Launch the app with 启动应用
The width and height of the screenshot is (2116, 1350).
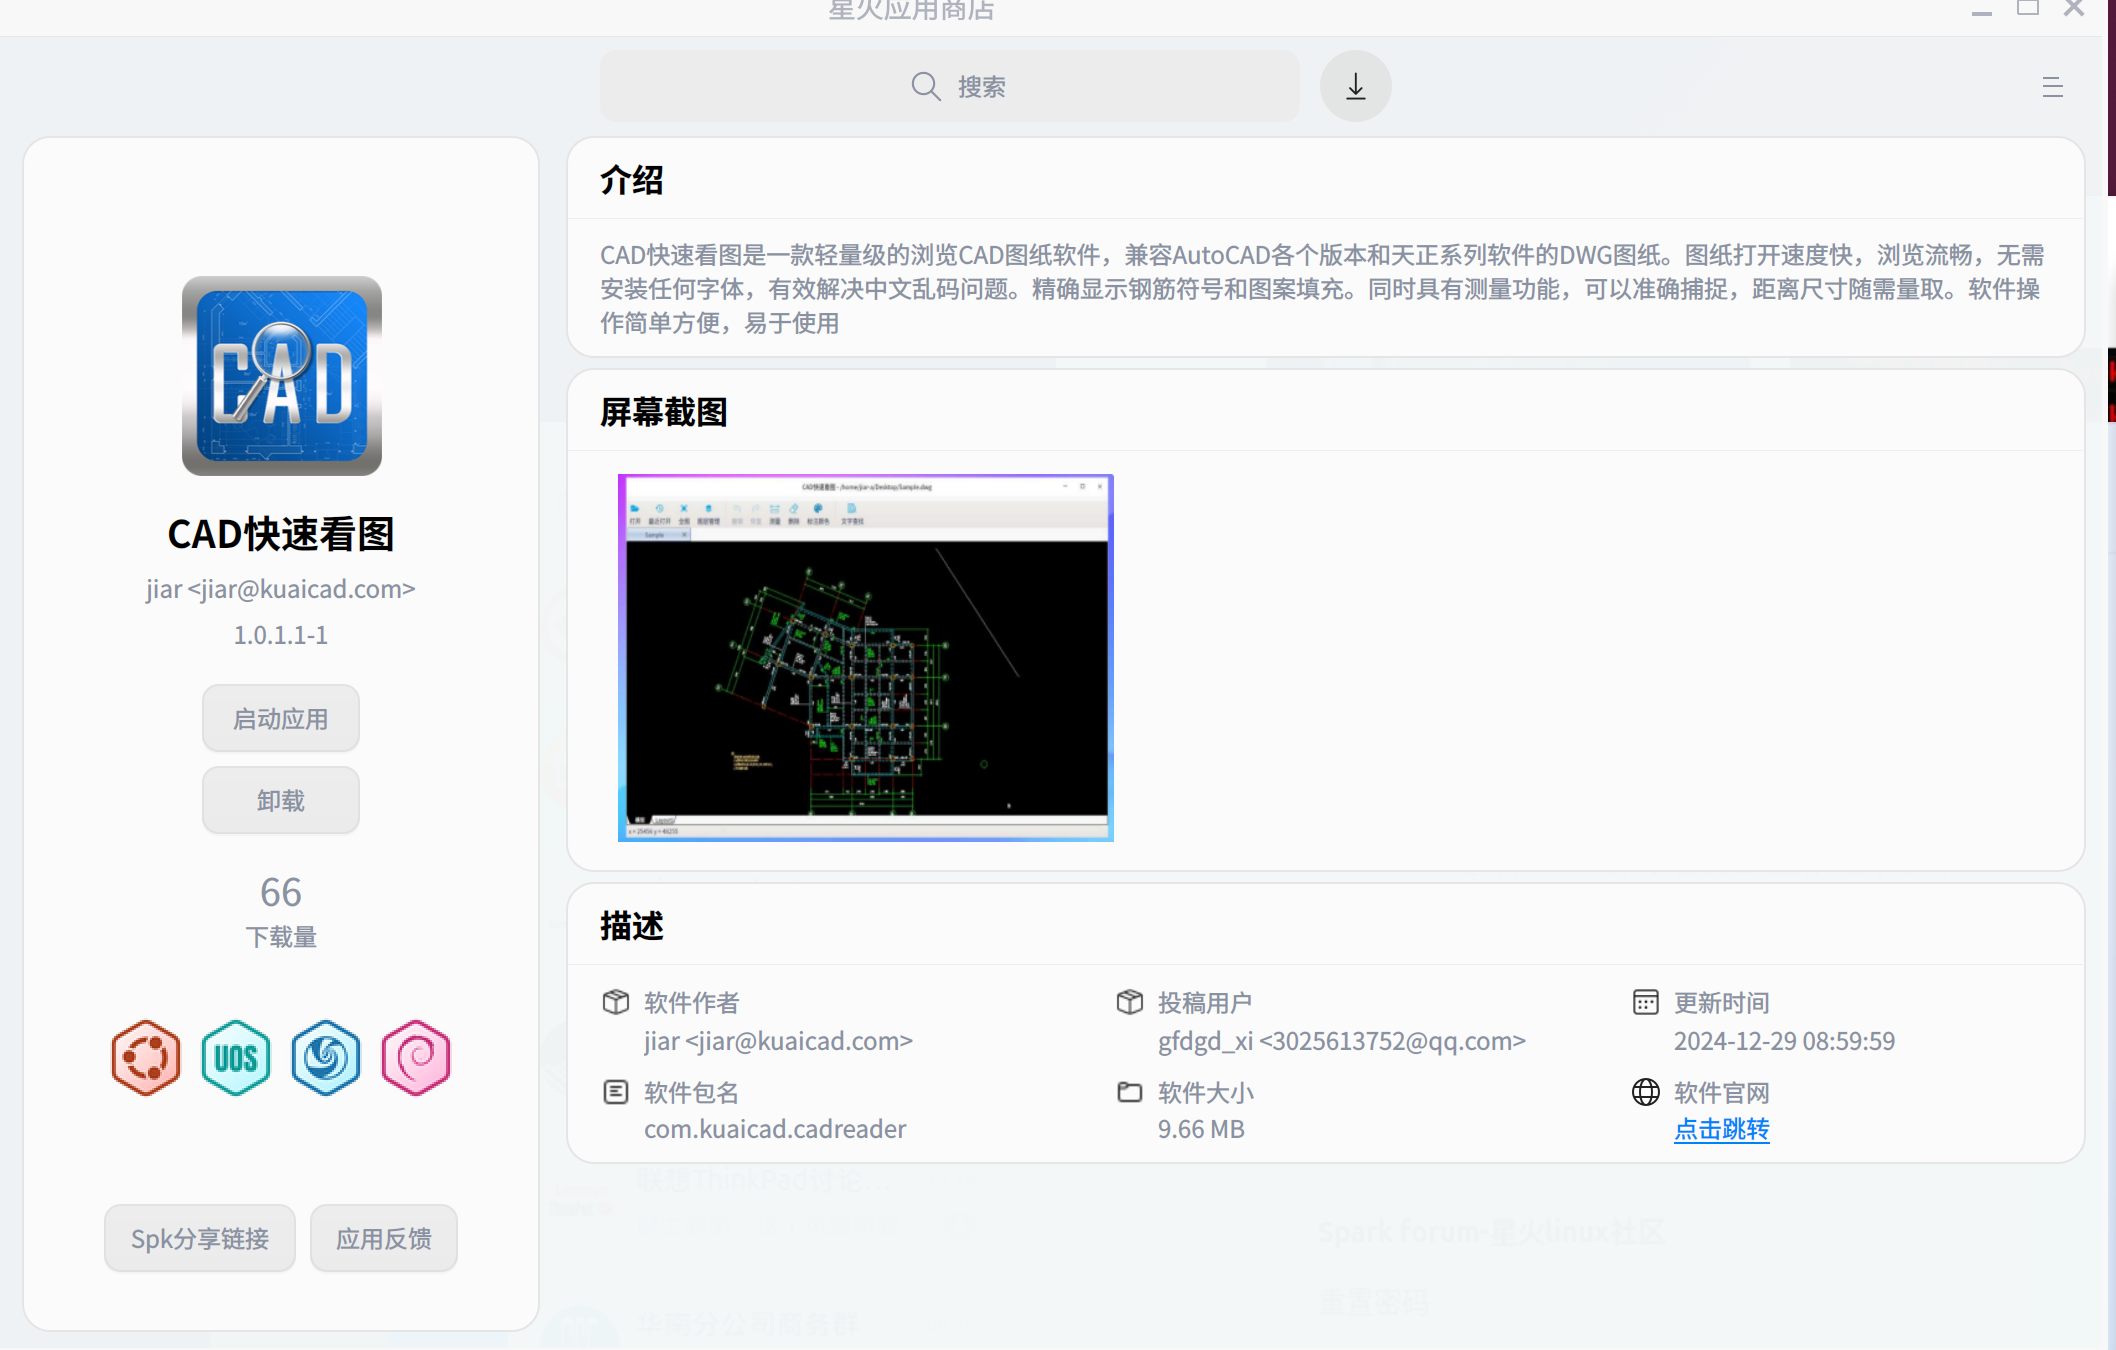point(281,718)
